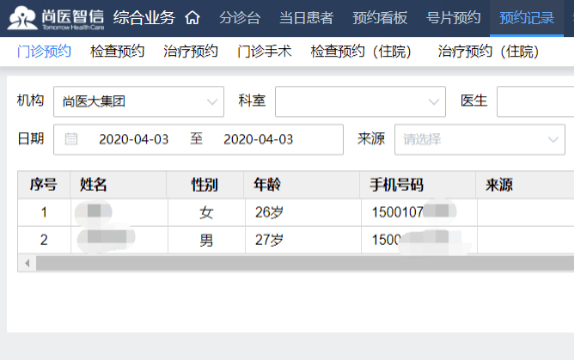Open the 分诊台 tab
The image size is (574, 360).
[240, 18]
